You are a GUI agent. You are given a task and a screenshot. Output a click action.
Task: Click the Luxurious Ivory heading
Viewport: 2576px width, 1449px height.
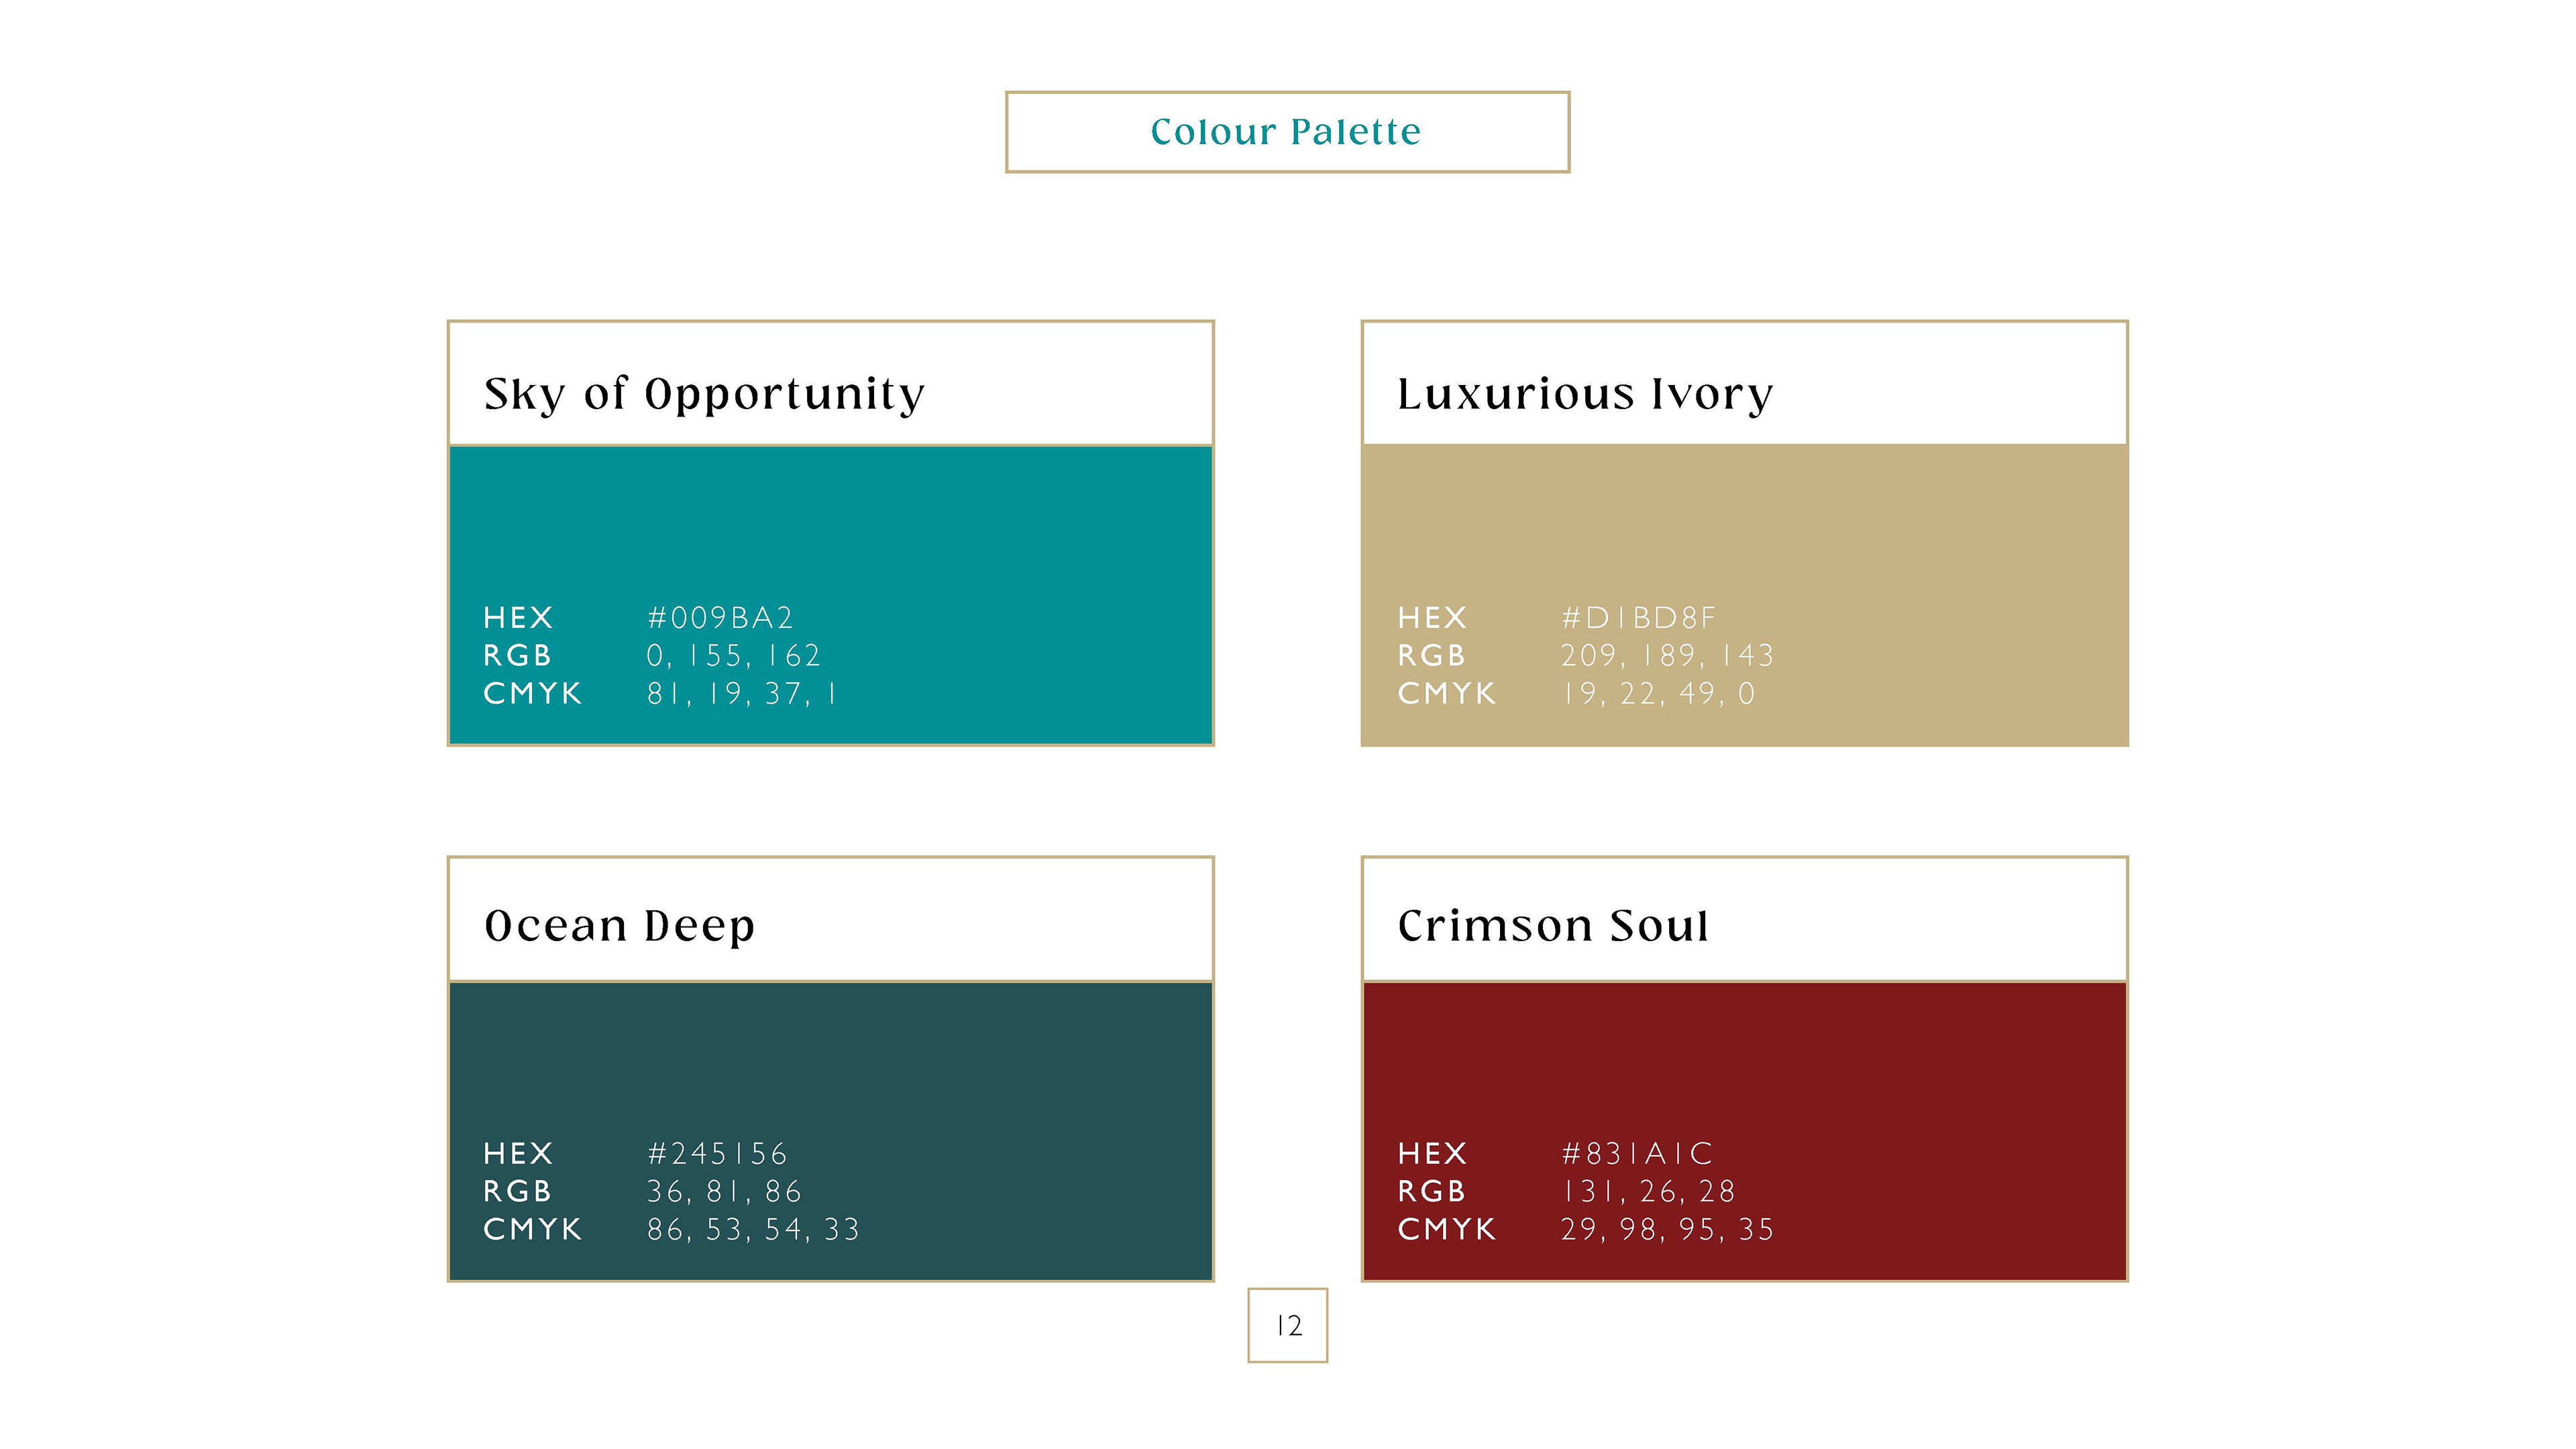point(1585,394)
